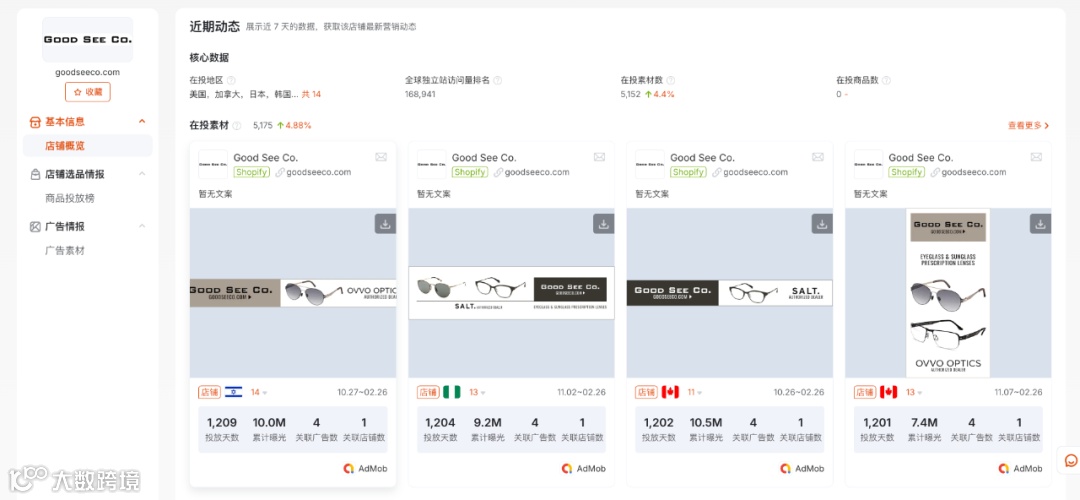Click mail icon on fourth ad card
Viewport: 1080px width, 500px height.
pyautogui.click(x=1036, y=157)
